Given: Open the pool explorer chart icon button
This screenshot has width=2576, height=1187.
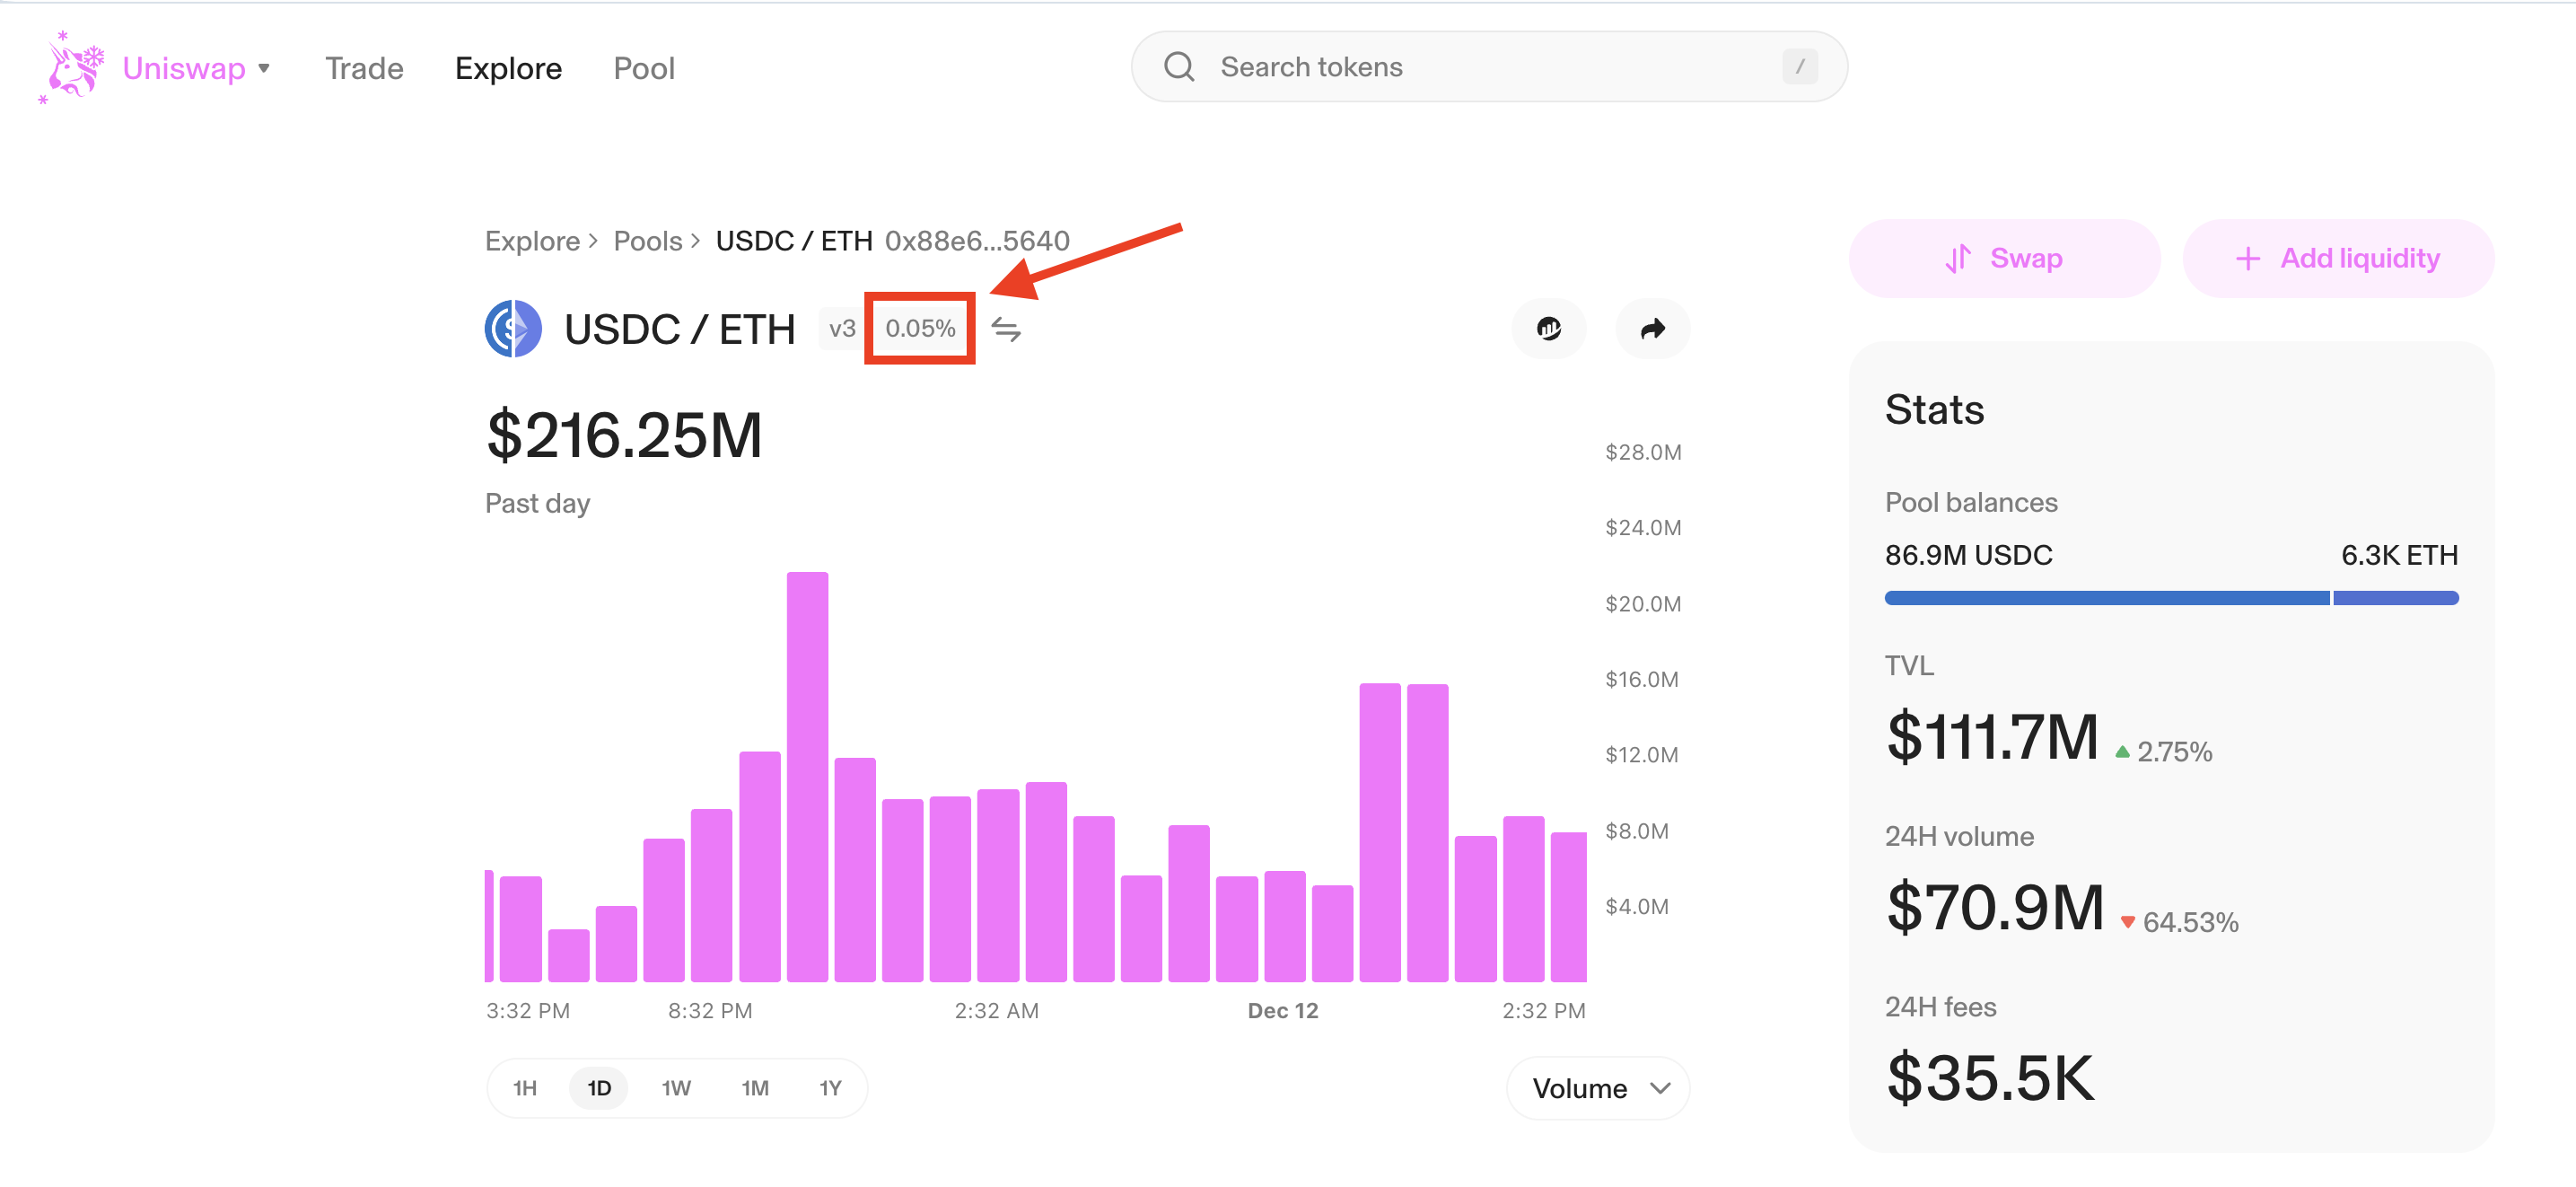Looking at the screenshot, I should [1548, 328].
